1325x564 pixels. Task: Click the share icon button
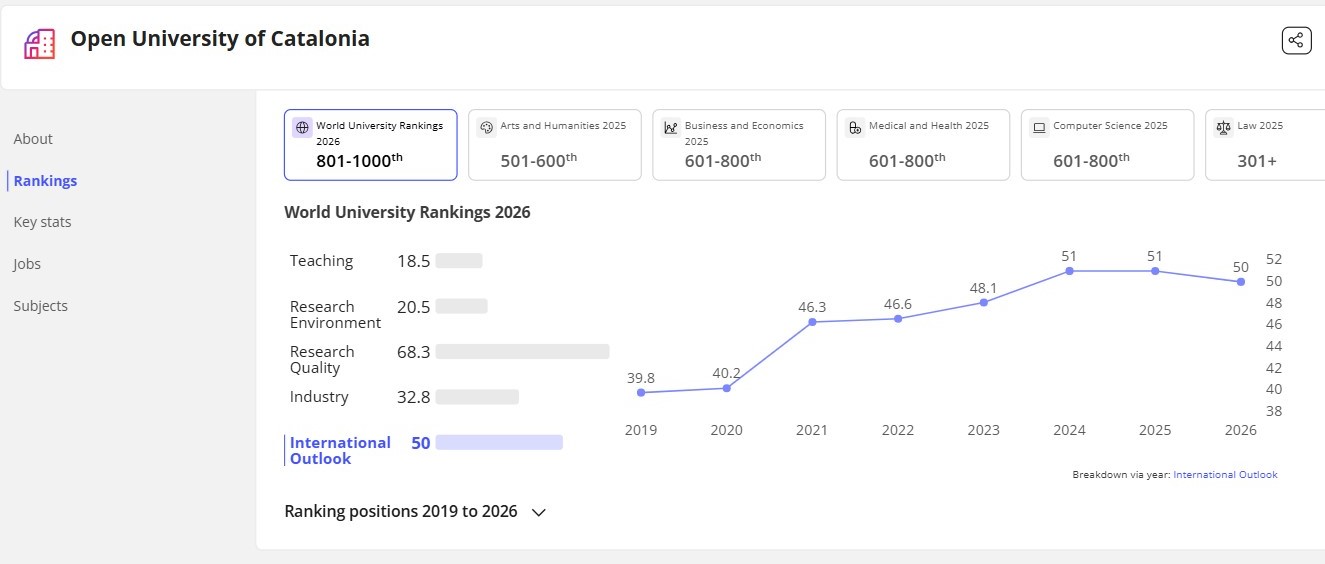(1296, 40)
